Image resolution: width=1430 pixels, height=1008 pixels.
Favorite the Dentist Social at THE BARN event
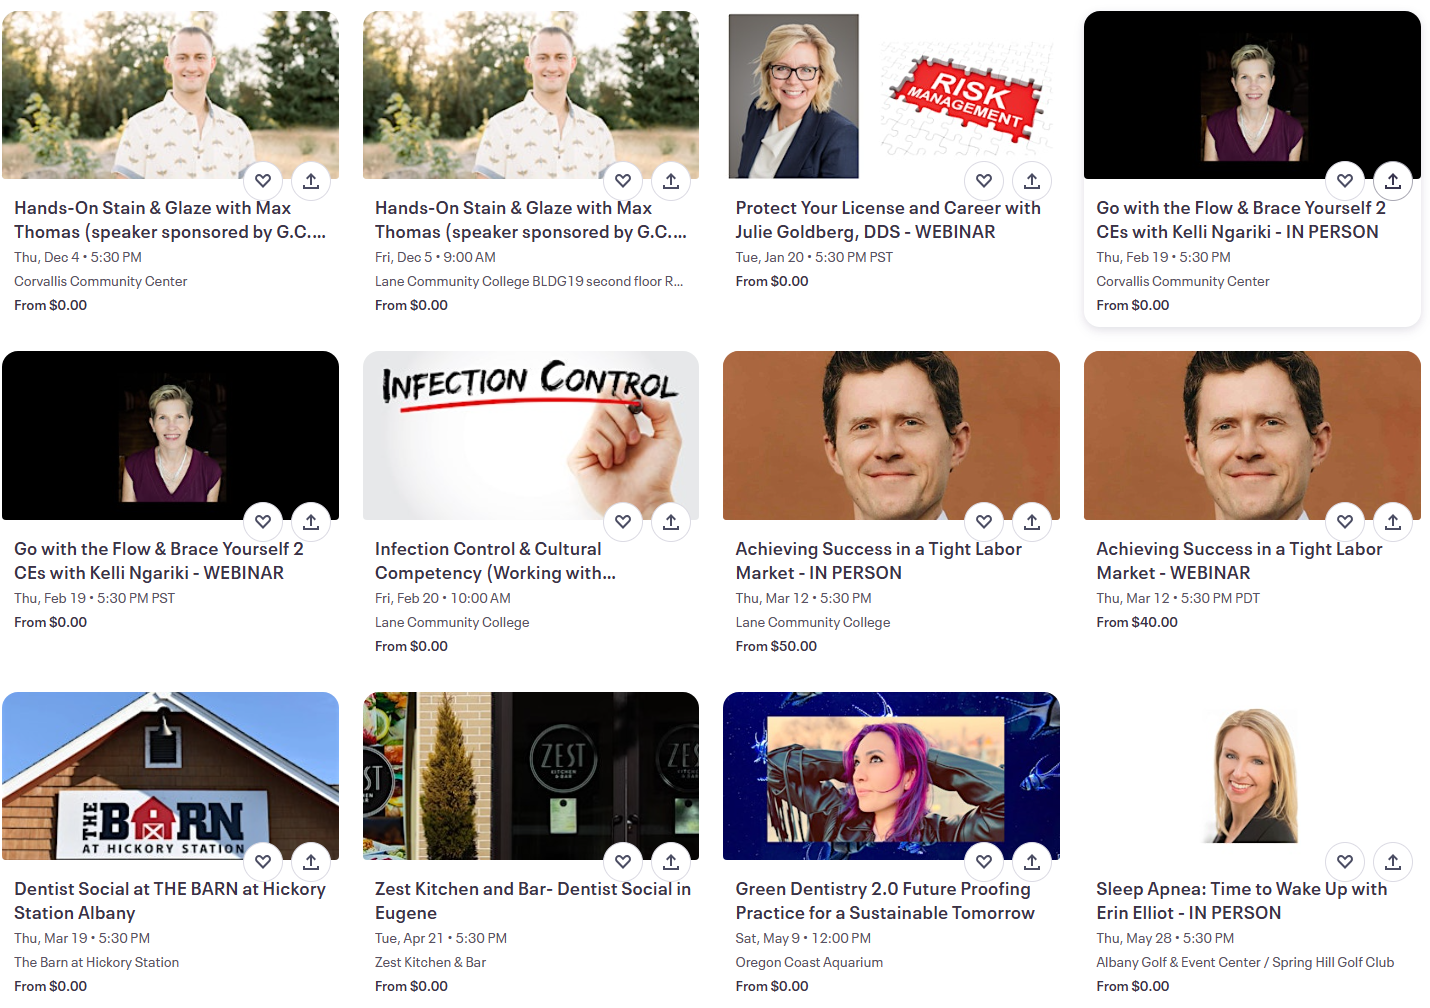click(263, 862)
